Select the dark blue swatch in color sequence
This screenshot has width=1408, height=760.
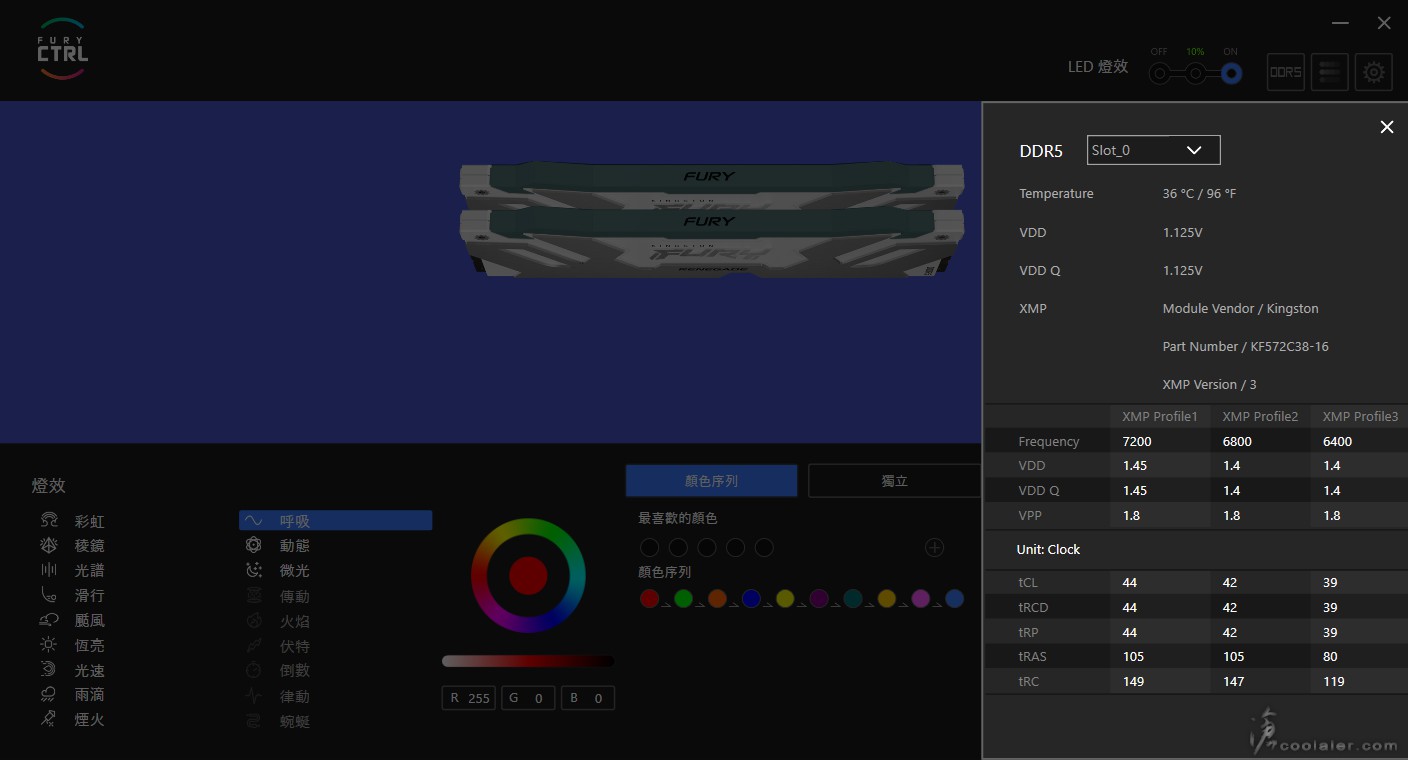751,598
